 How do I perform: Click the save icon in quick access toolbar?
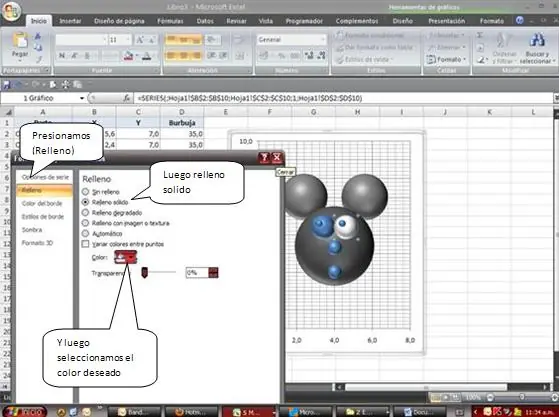[6, 85]
